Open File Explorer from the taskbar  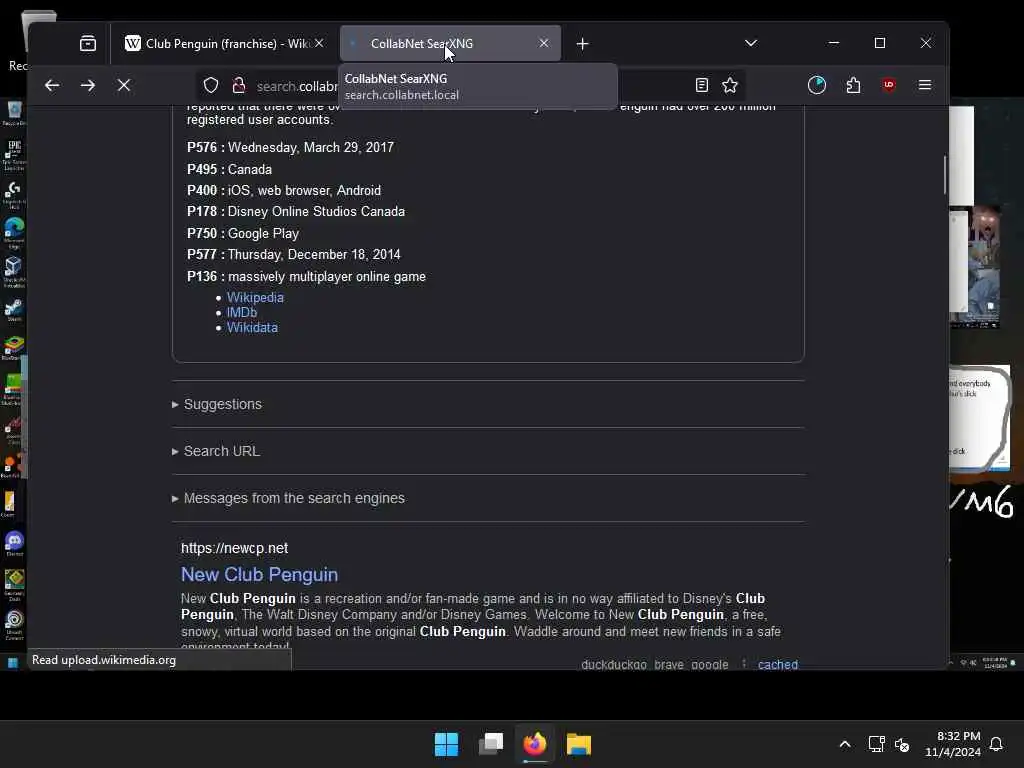pyautogui.click(x=579, y=744)
